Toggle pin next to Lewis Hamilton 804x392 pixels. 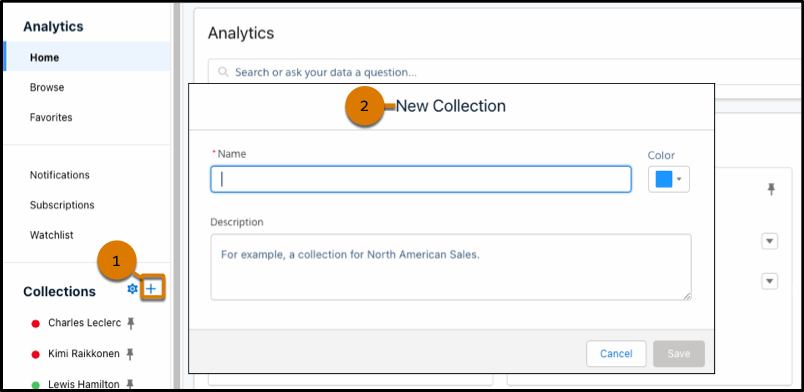click(130, 384)
